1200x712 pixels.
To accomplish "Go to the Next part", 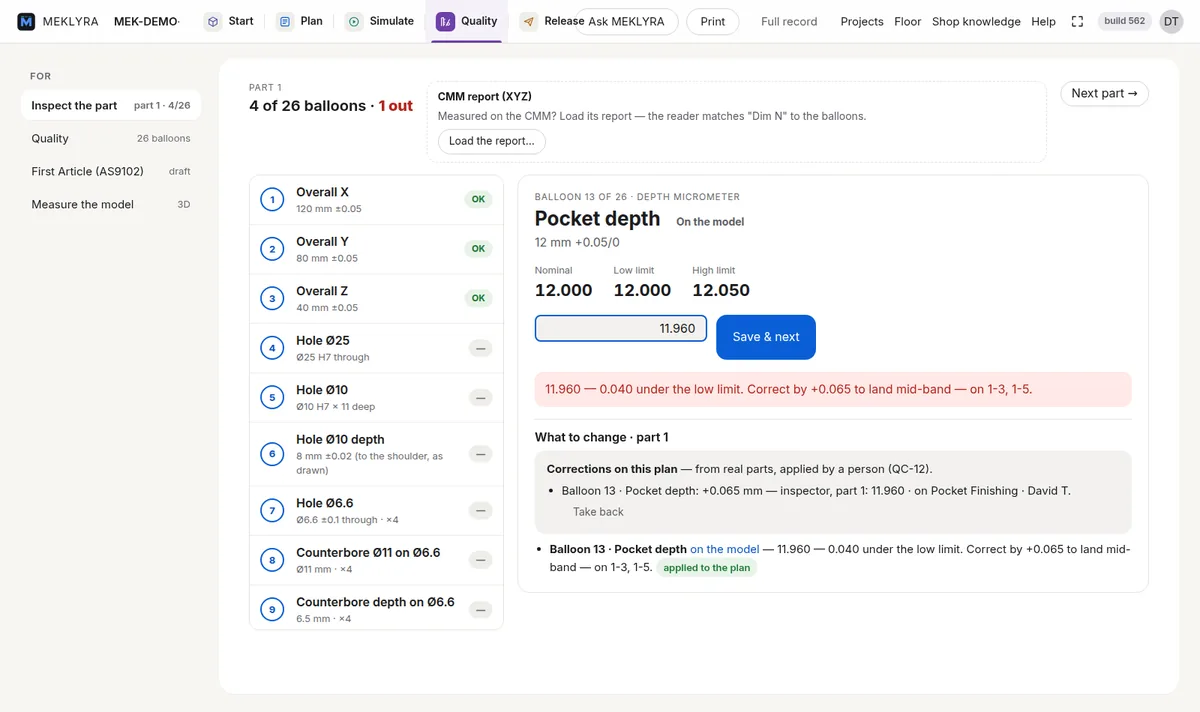I will (1104, 93).
